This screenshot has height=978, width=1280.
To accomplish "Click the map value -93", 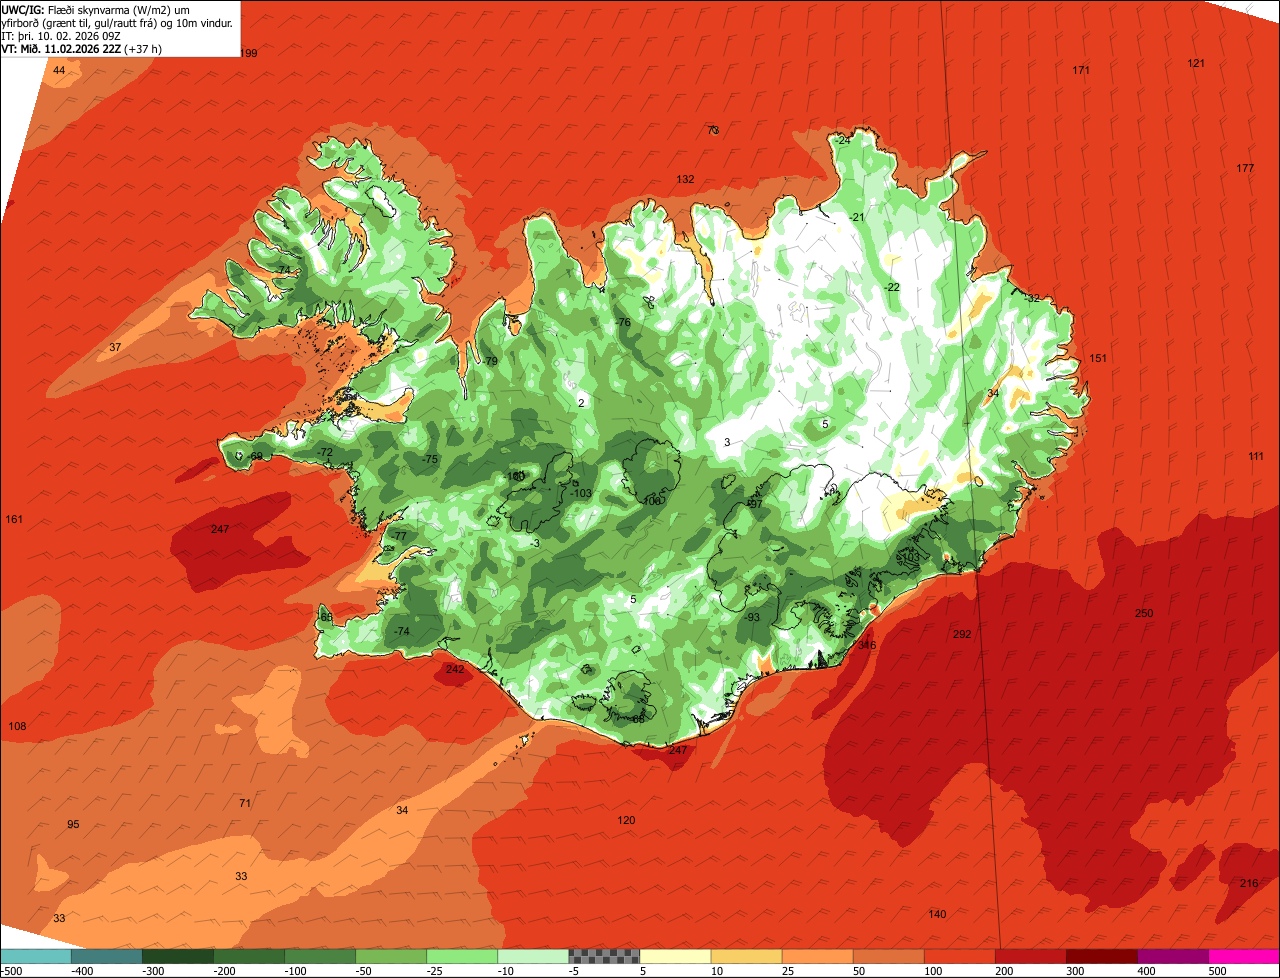I will 752,617.
